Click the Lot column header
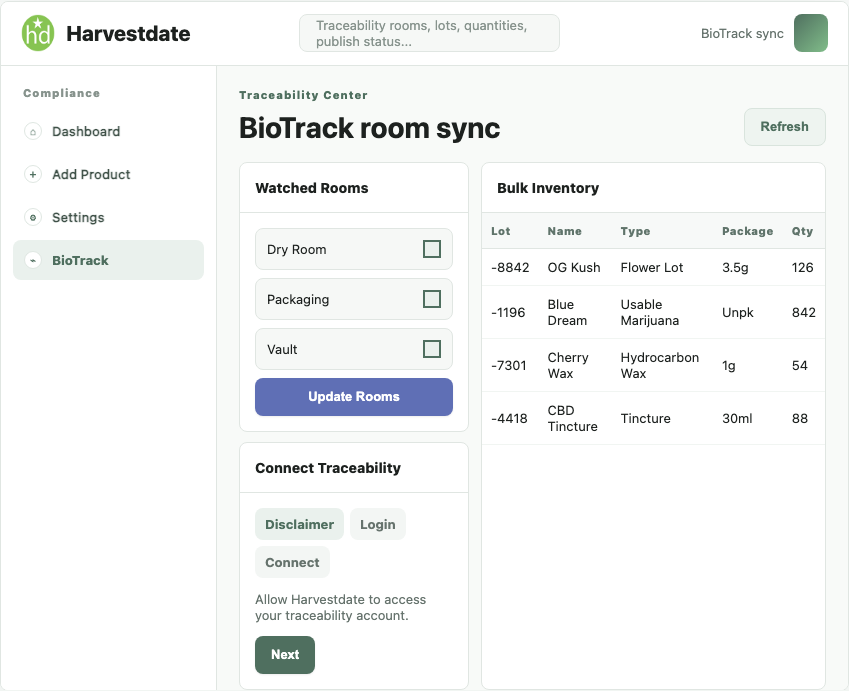 pyautogui.click(x=500, y=231)
